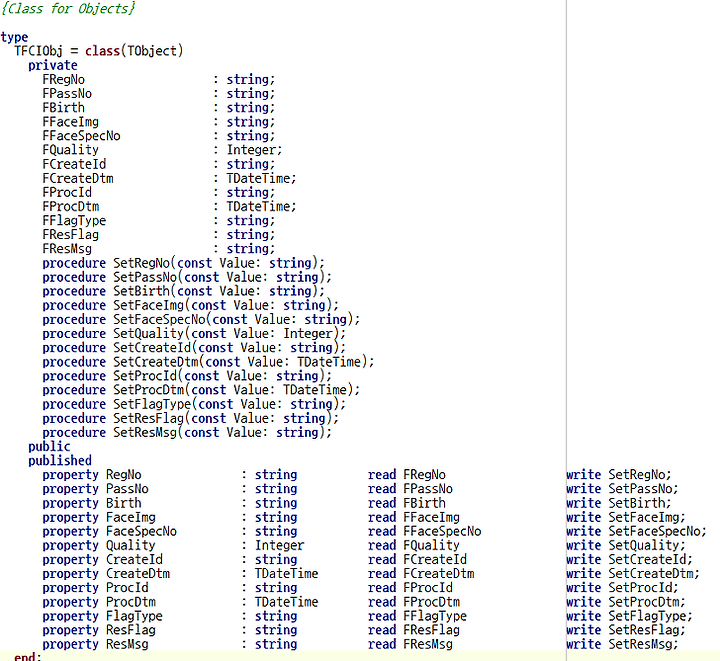Image resolution: width=720 pixels, height=661 pixels.
Task: Click property name "RegNo"
Action: [124, 475]
